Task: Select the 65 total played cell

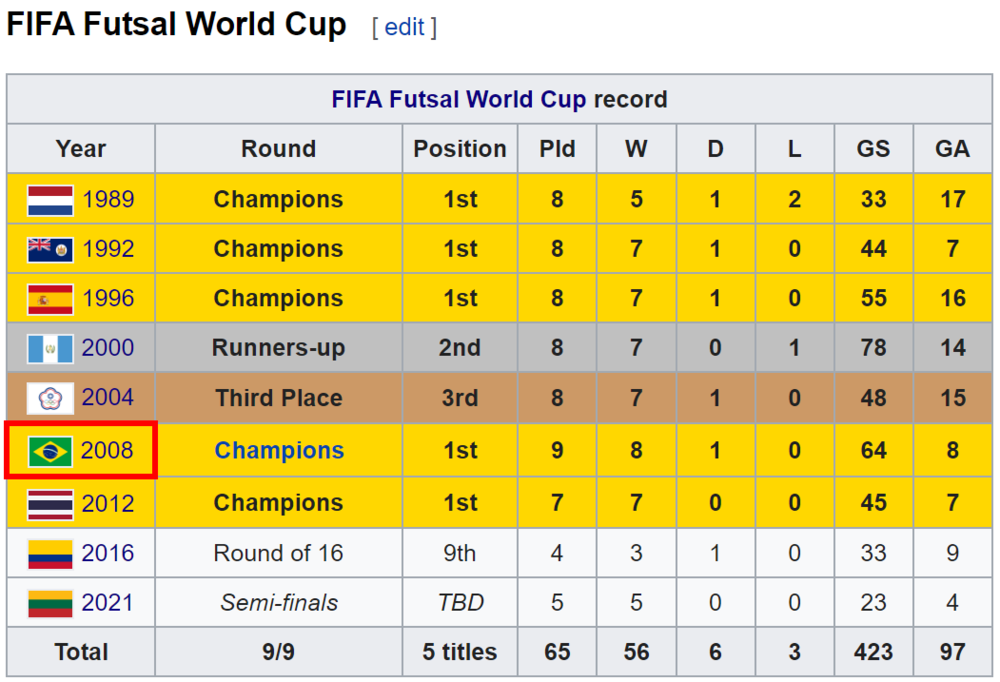Action: (x=557, y=652)
